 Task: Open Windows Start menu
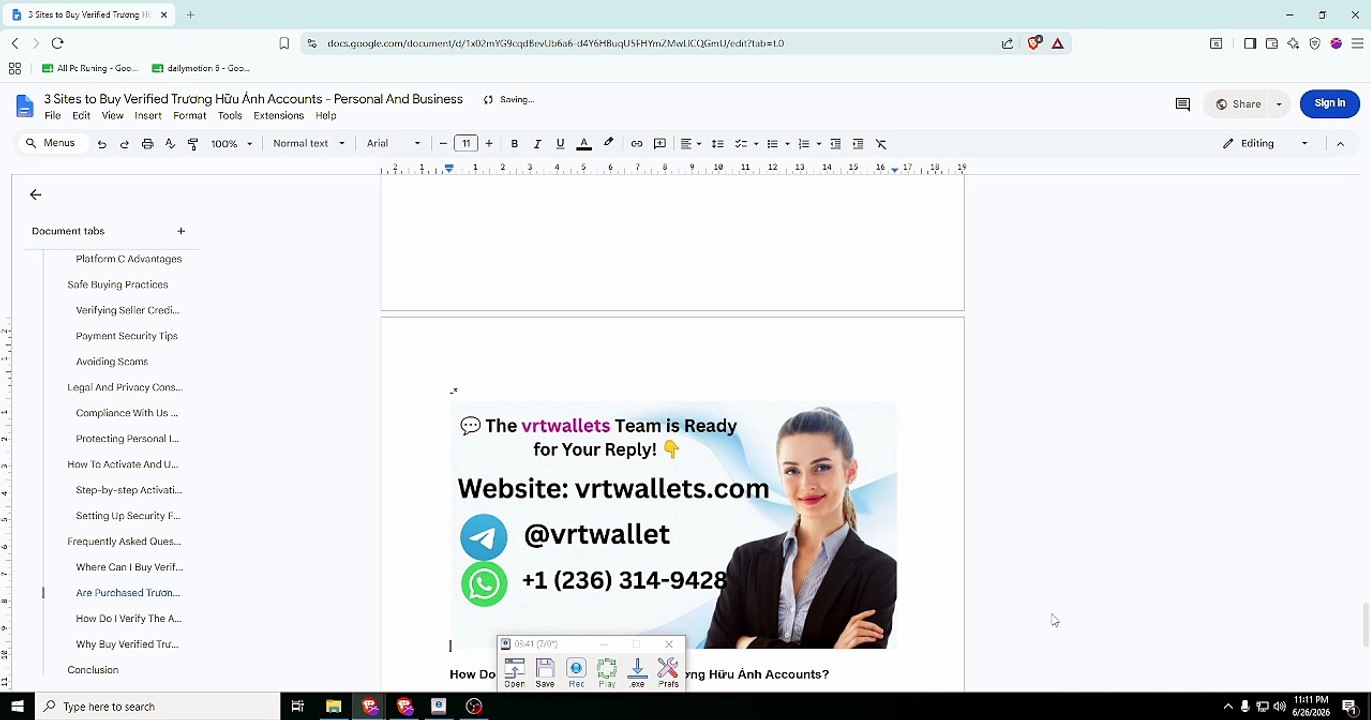pos(17,706)
